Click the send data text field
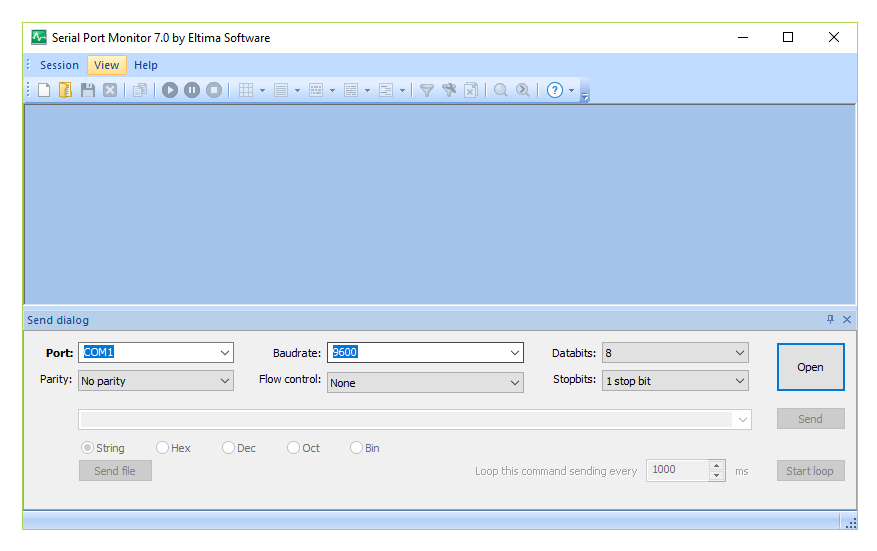 [x=406, y=420]
